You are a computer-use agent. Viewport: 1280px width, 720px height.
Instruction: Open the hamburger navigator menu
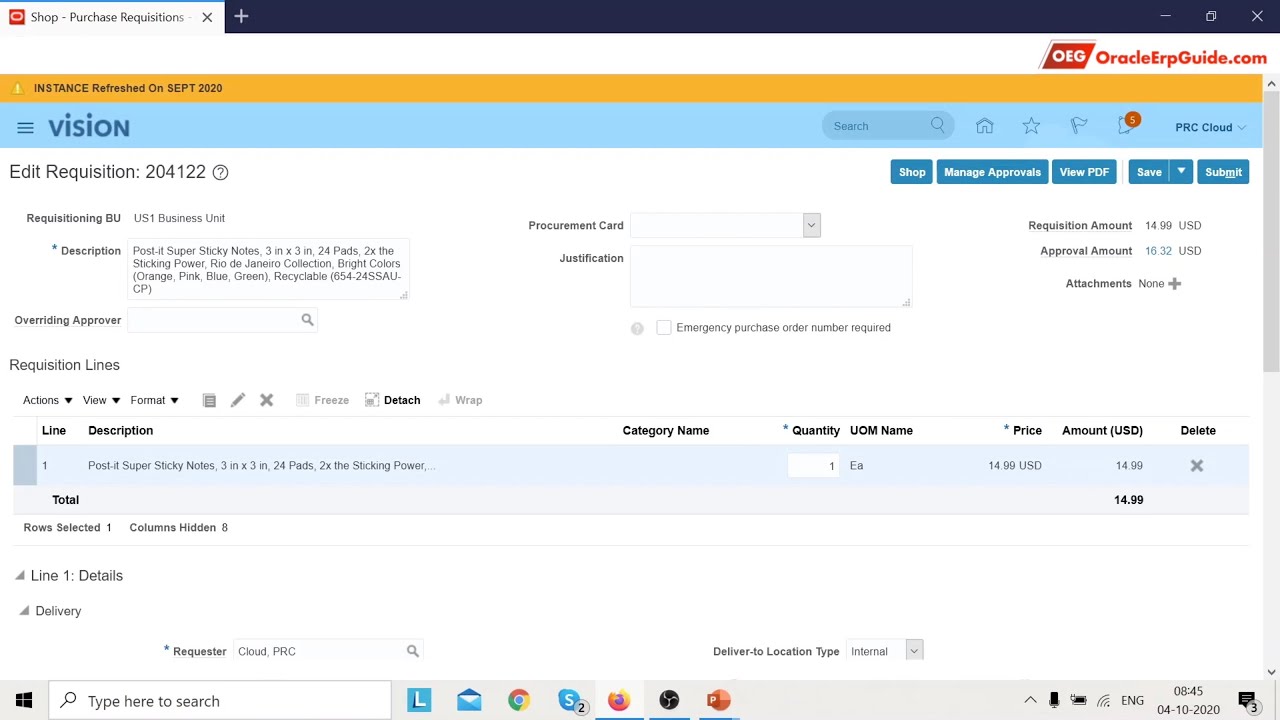(25, 127)
